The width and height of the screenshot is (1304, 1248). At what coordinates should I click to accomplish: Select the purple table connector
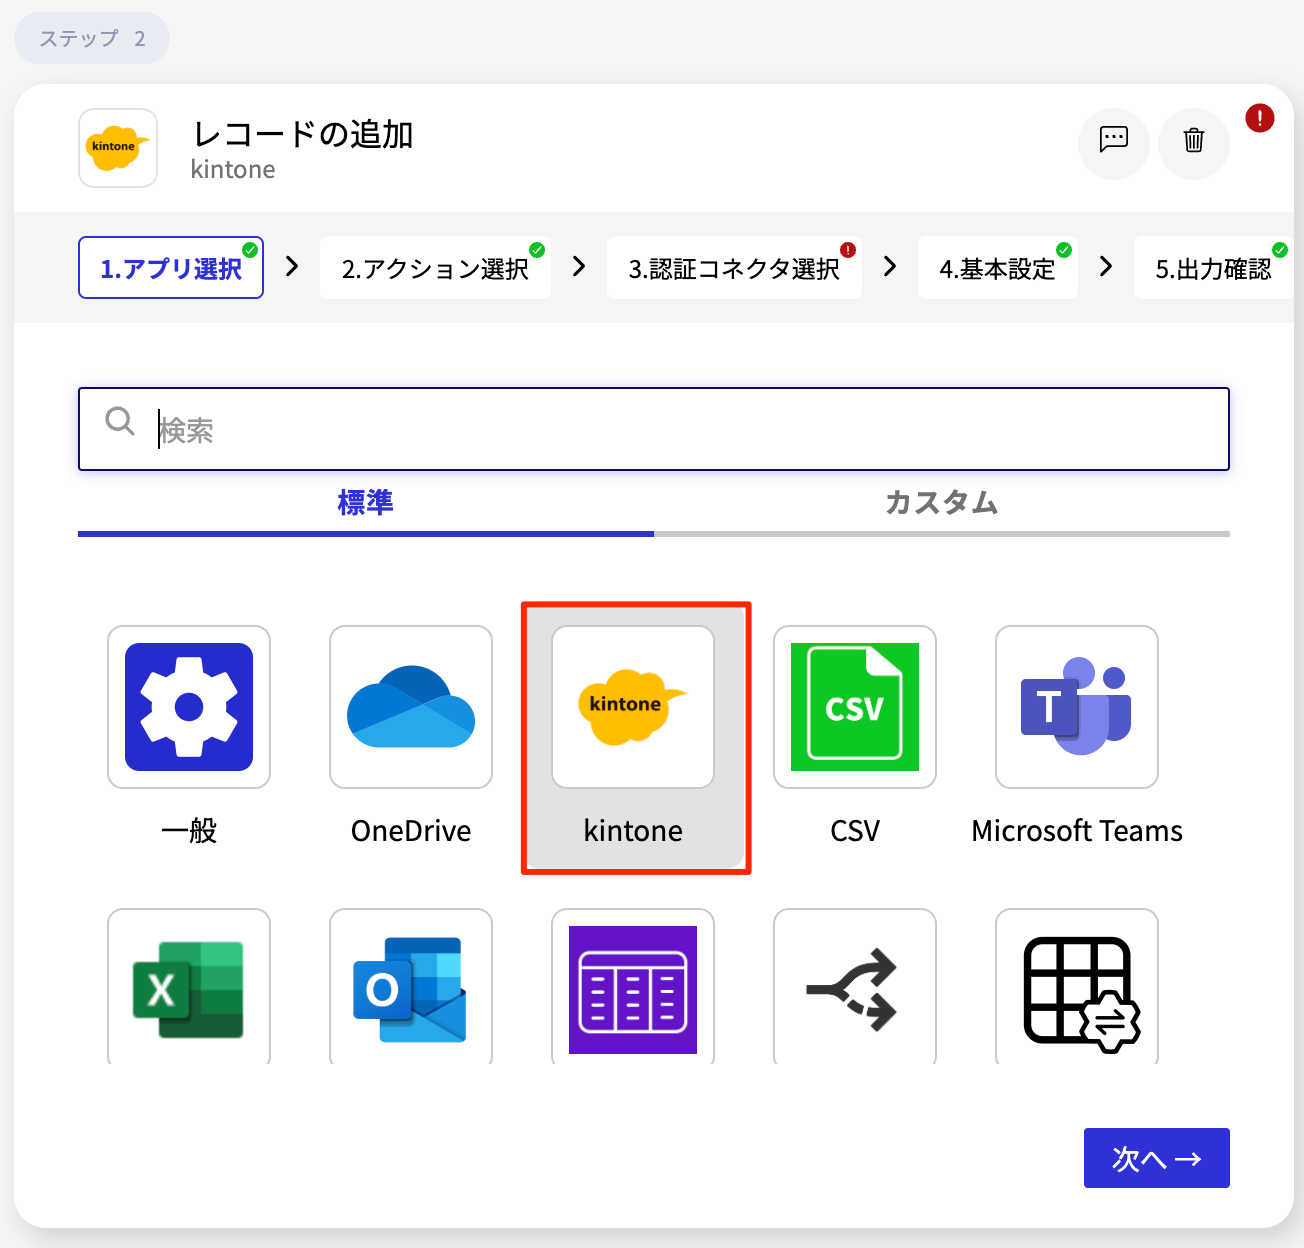(x=632, y=988)
